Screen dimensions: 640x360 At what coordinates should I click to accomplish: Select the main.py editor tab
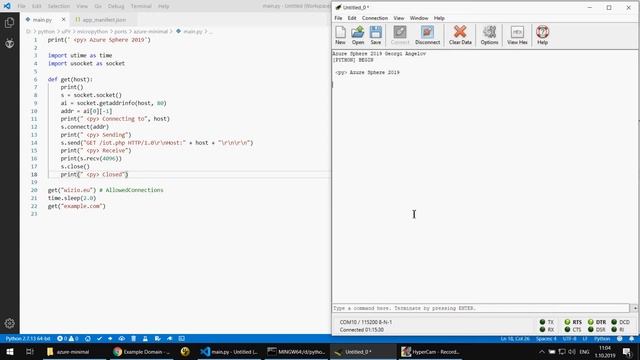(42, 20)
